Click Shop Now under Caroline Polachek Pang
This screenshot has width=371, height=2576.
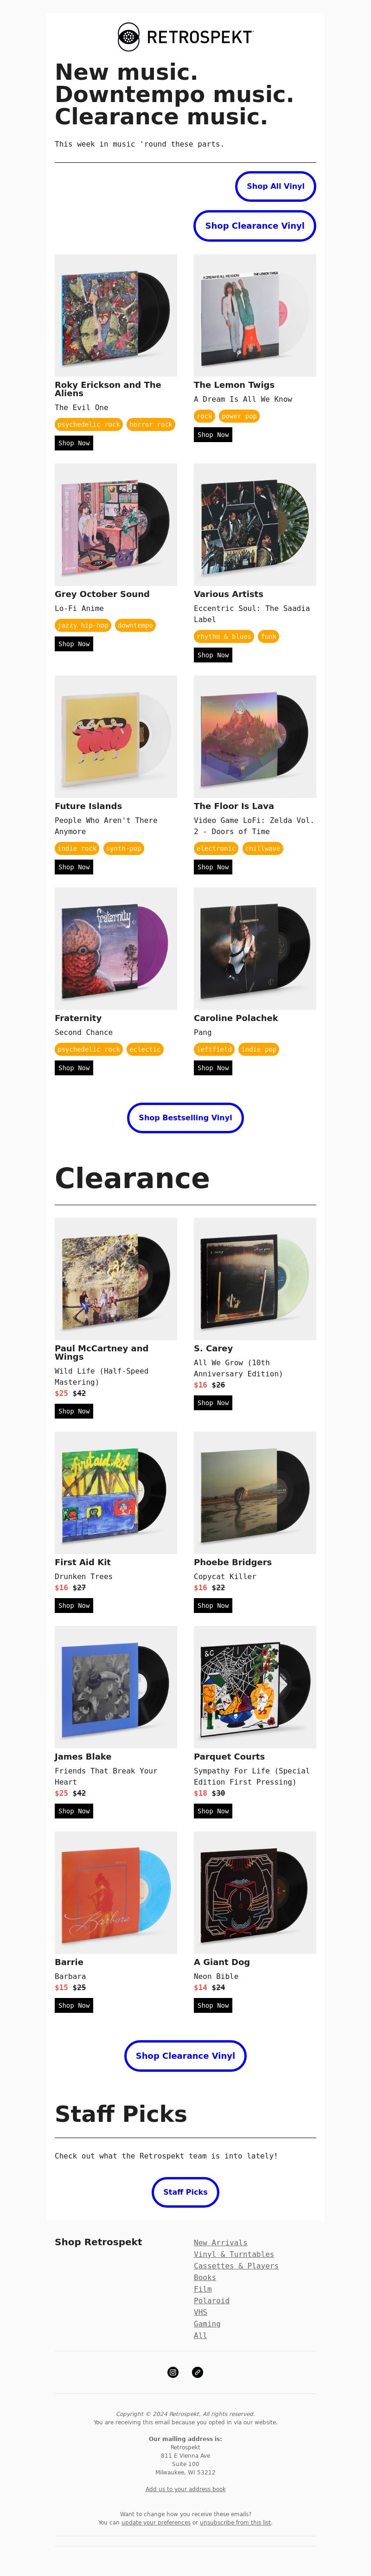[x=213, y=1068]
